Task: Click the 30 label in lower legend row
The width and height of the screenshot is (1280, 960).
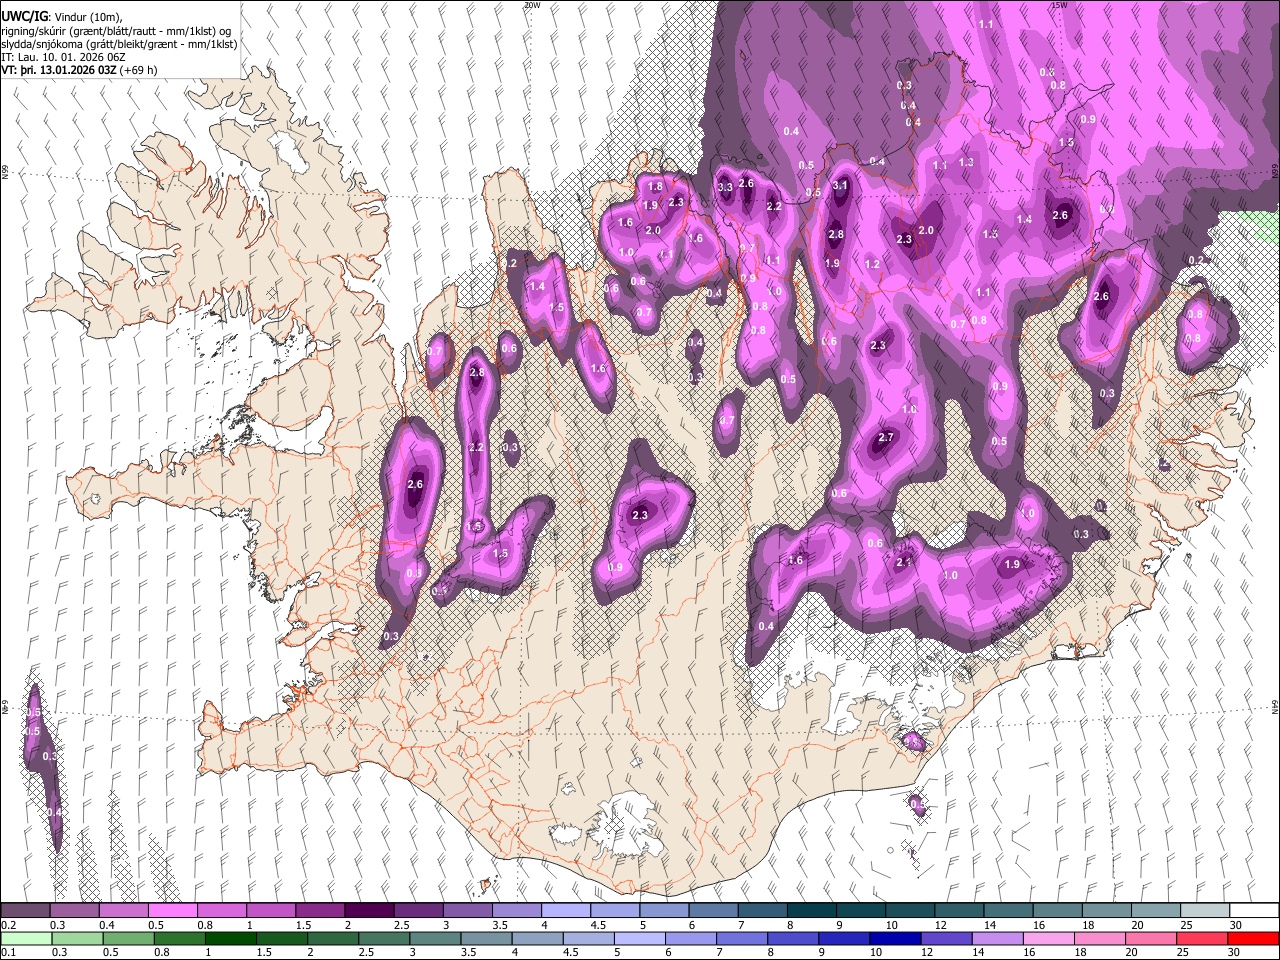Action: 1236,952
